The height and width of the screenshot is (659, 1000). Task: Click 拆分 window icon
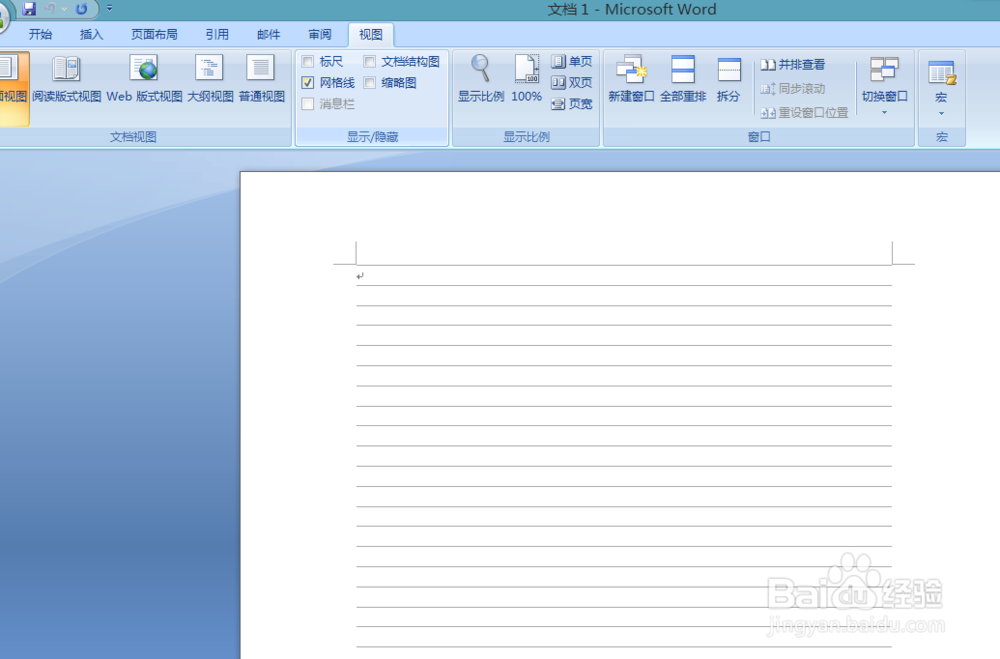tap(728, 79)
